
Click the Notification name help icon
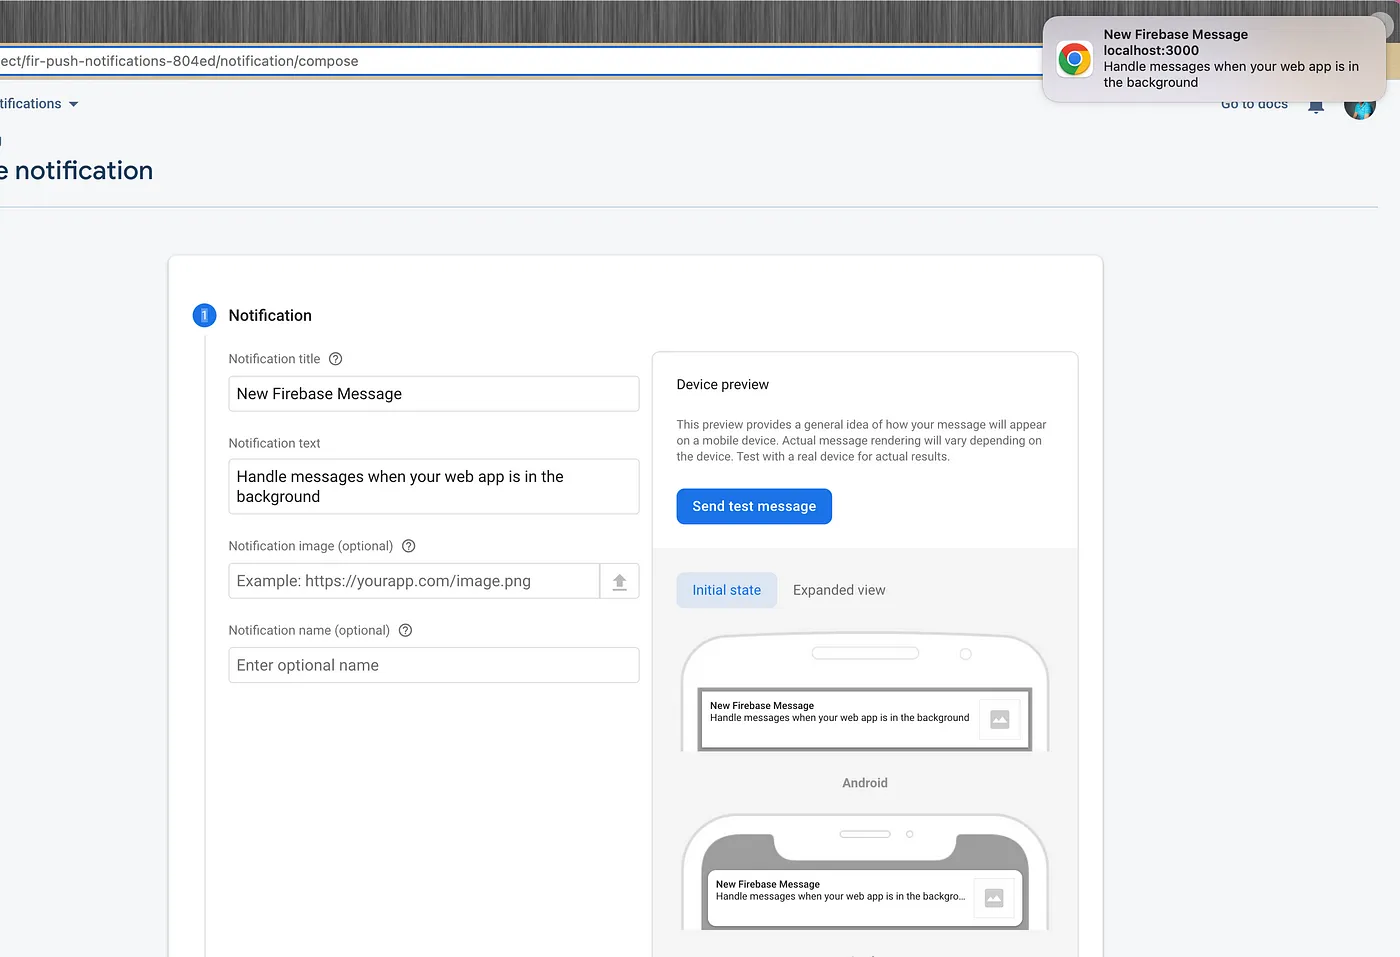405,630
